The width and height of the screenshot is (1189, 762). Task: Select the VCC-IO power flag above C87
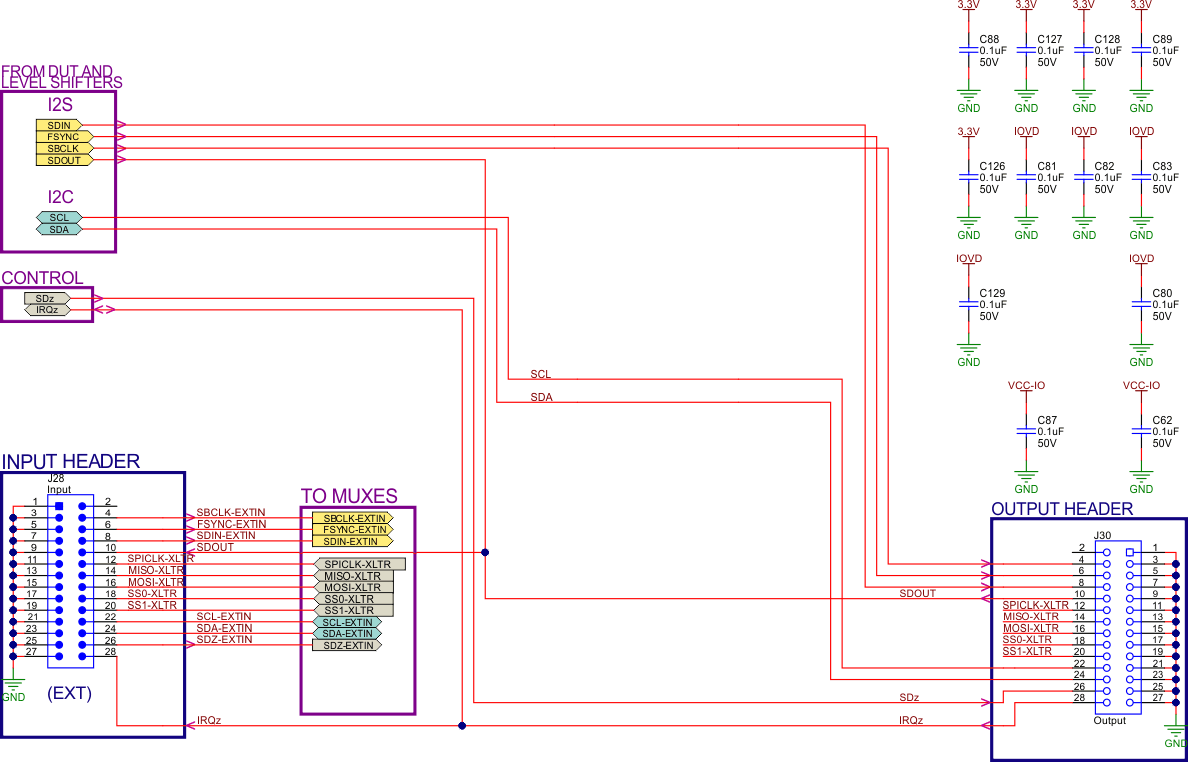tap(1025, 385)
